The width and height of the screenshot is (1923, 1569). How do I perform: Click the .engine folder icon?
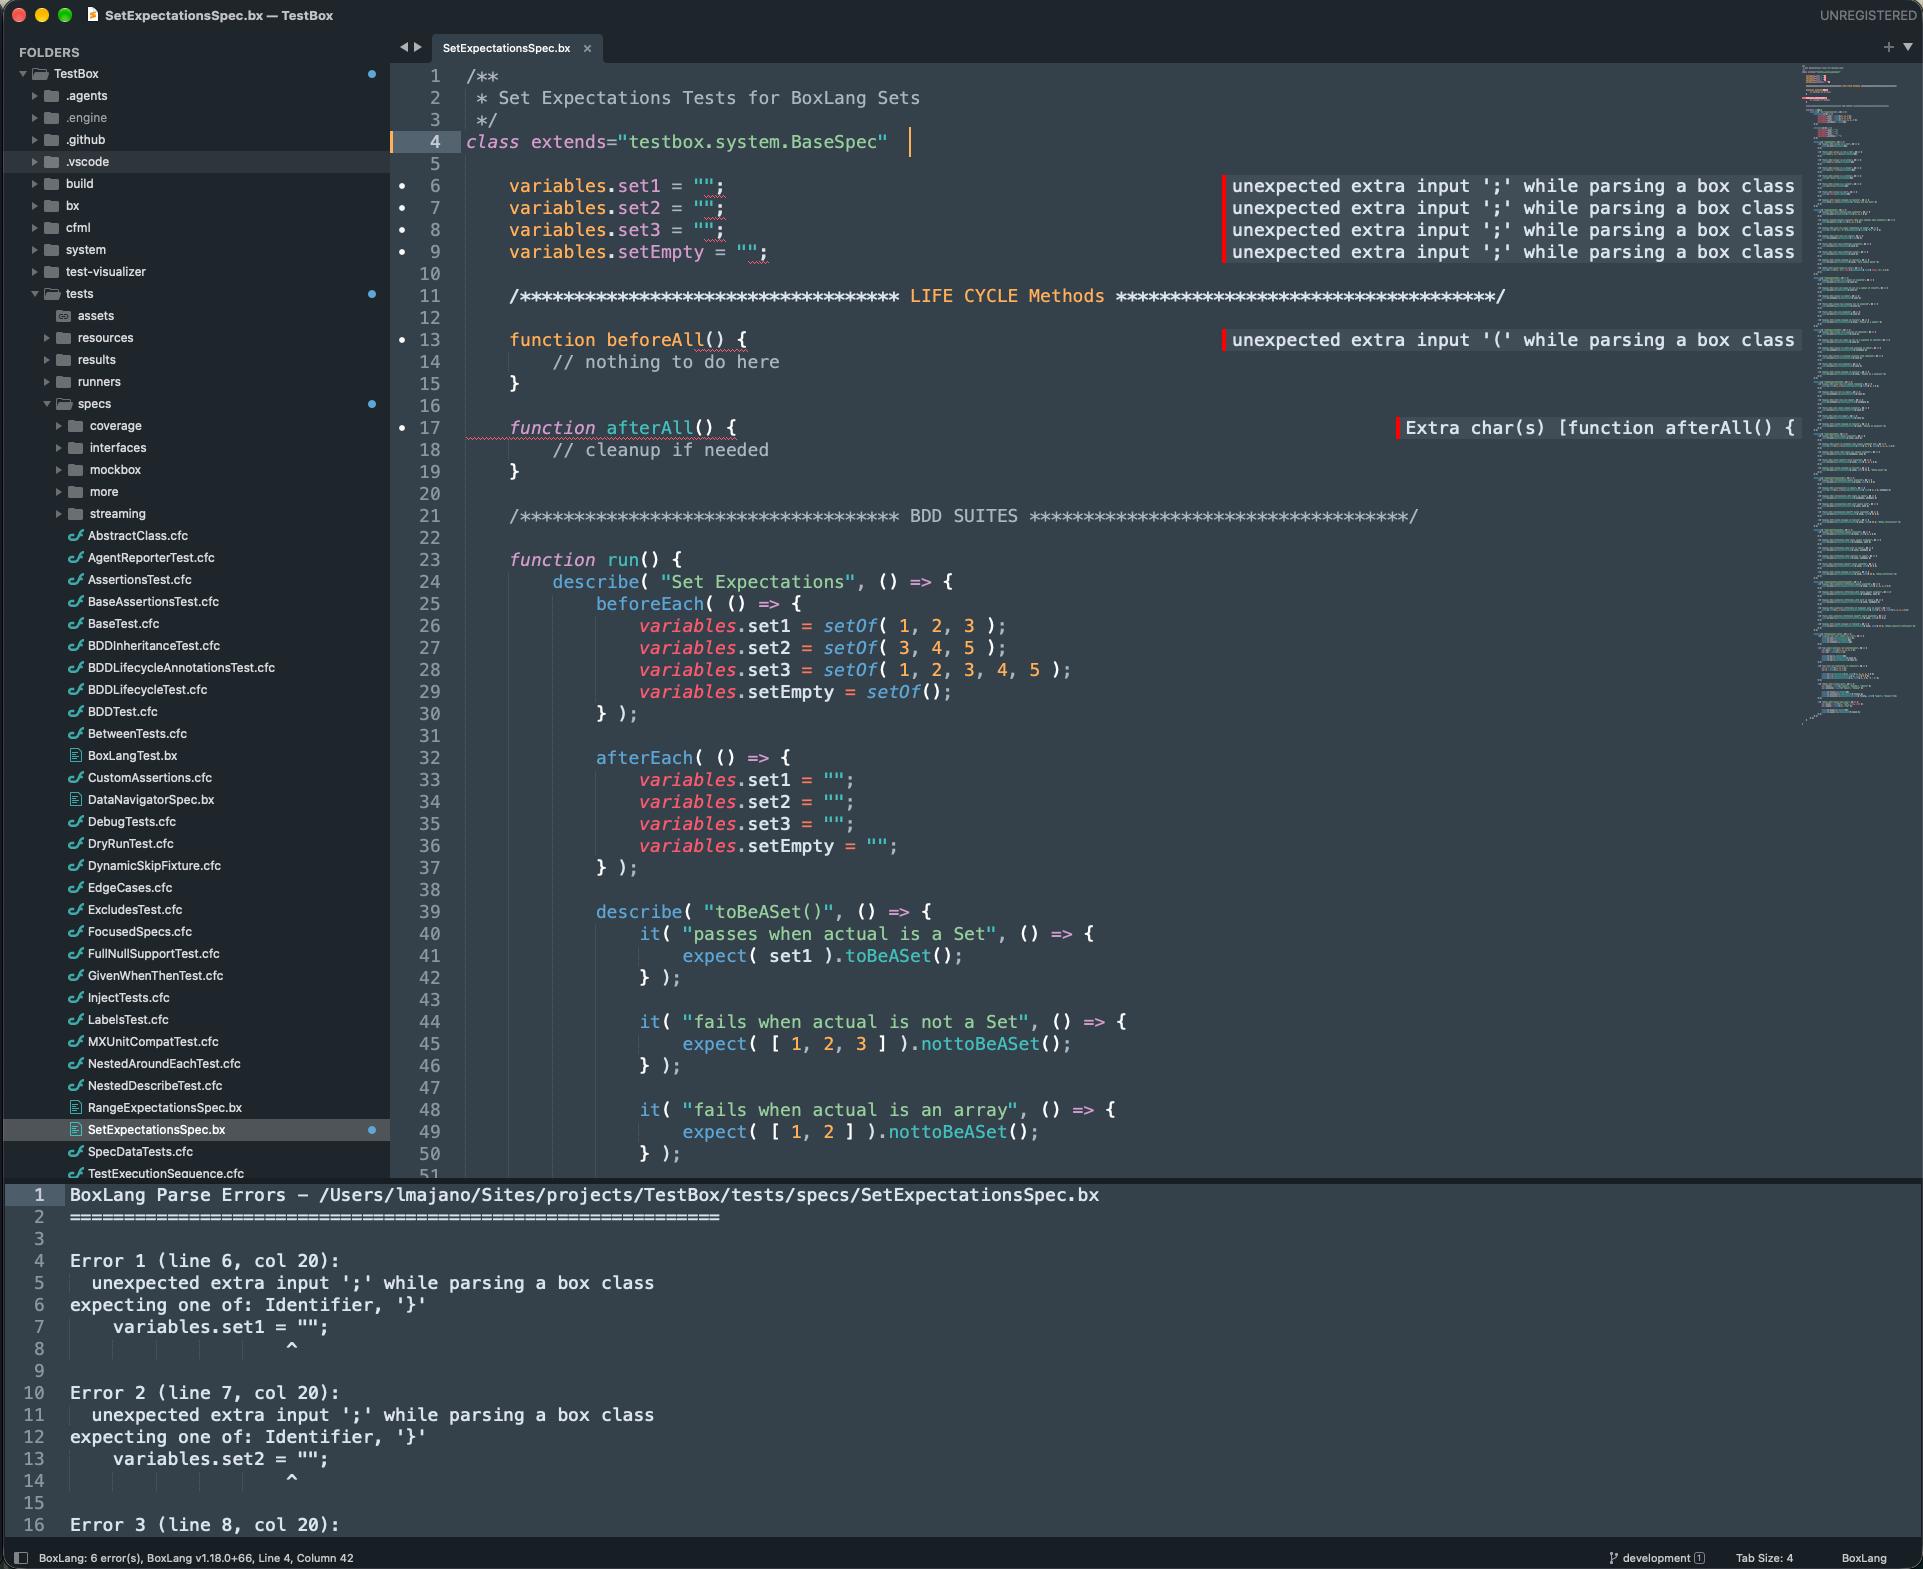[x=52, y=118]
